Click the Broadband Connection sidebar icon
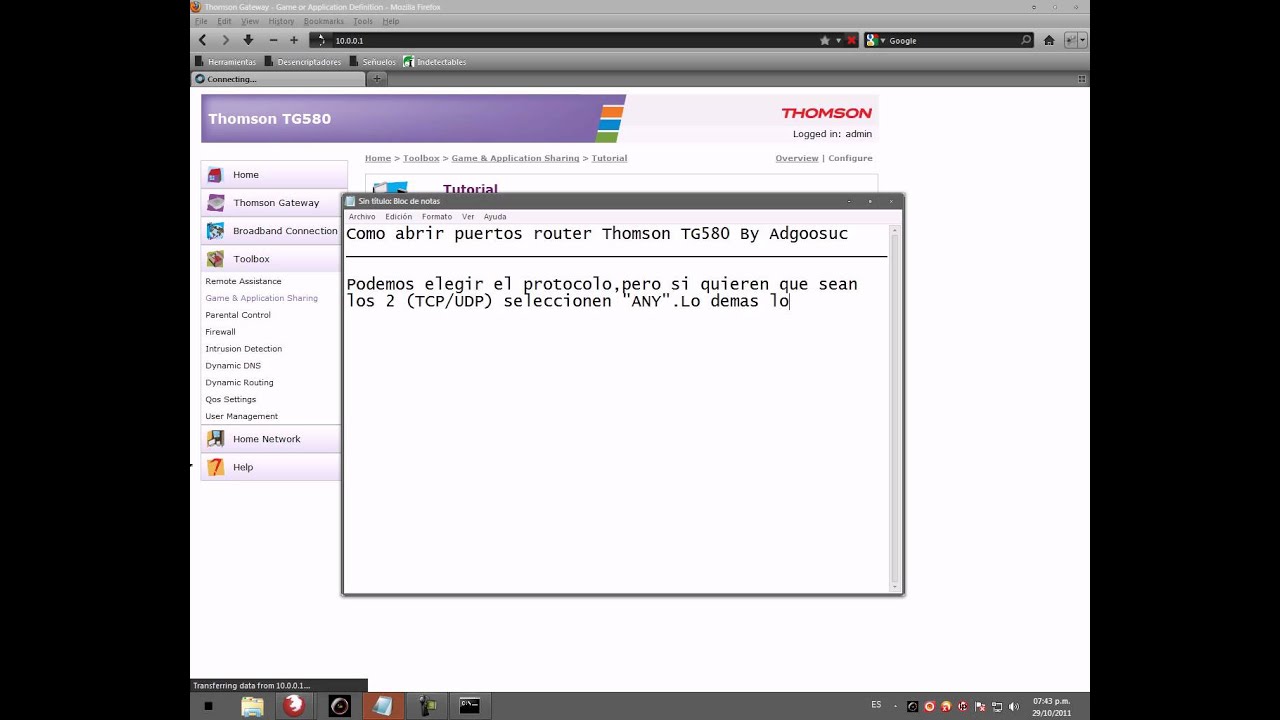 pyautogui.click(x=215, y=231)
